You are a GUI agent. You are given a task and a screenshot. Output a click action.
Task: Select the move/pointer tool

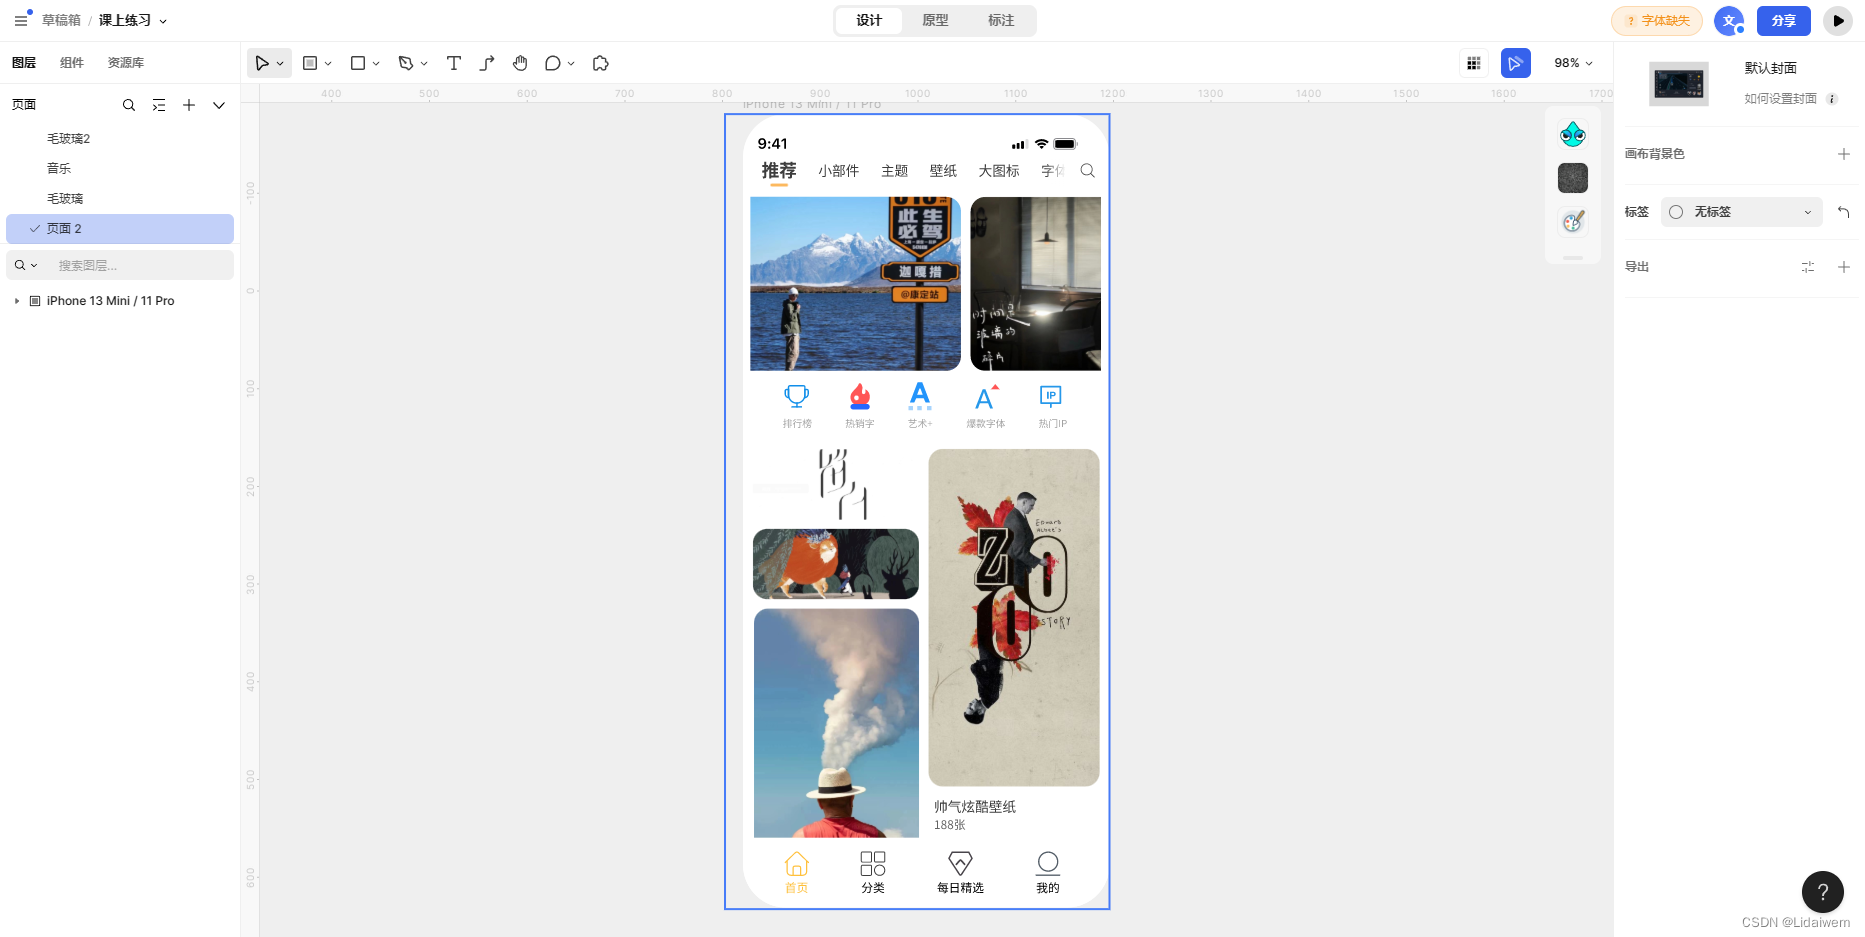[x=262, y=63]
